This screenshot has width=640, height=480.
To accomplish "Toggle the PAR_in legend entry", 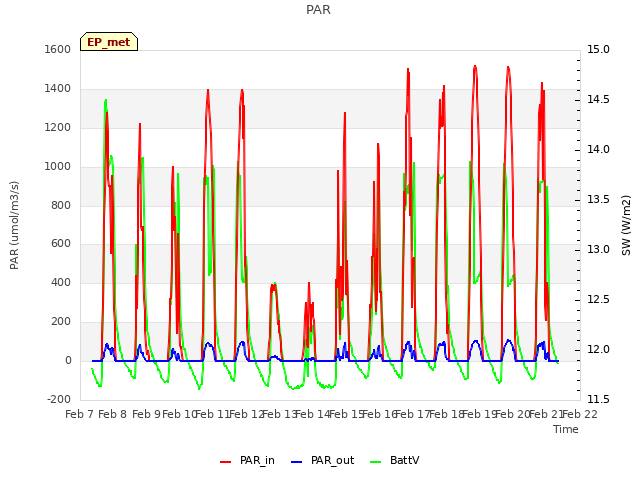I will tap(247, 460).
